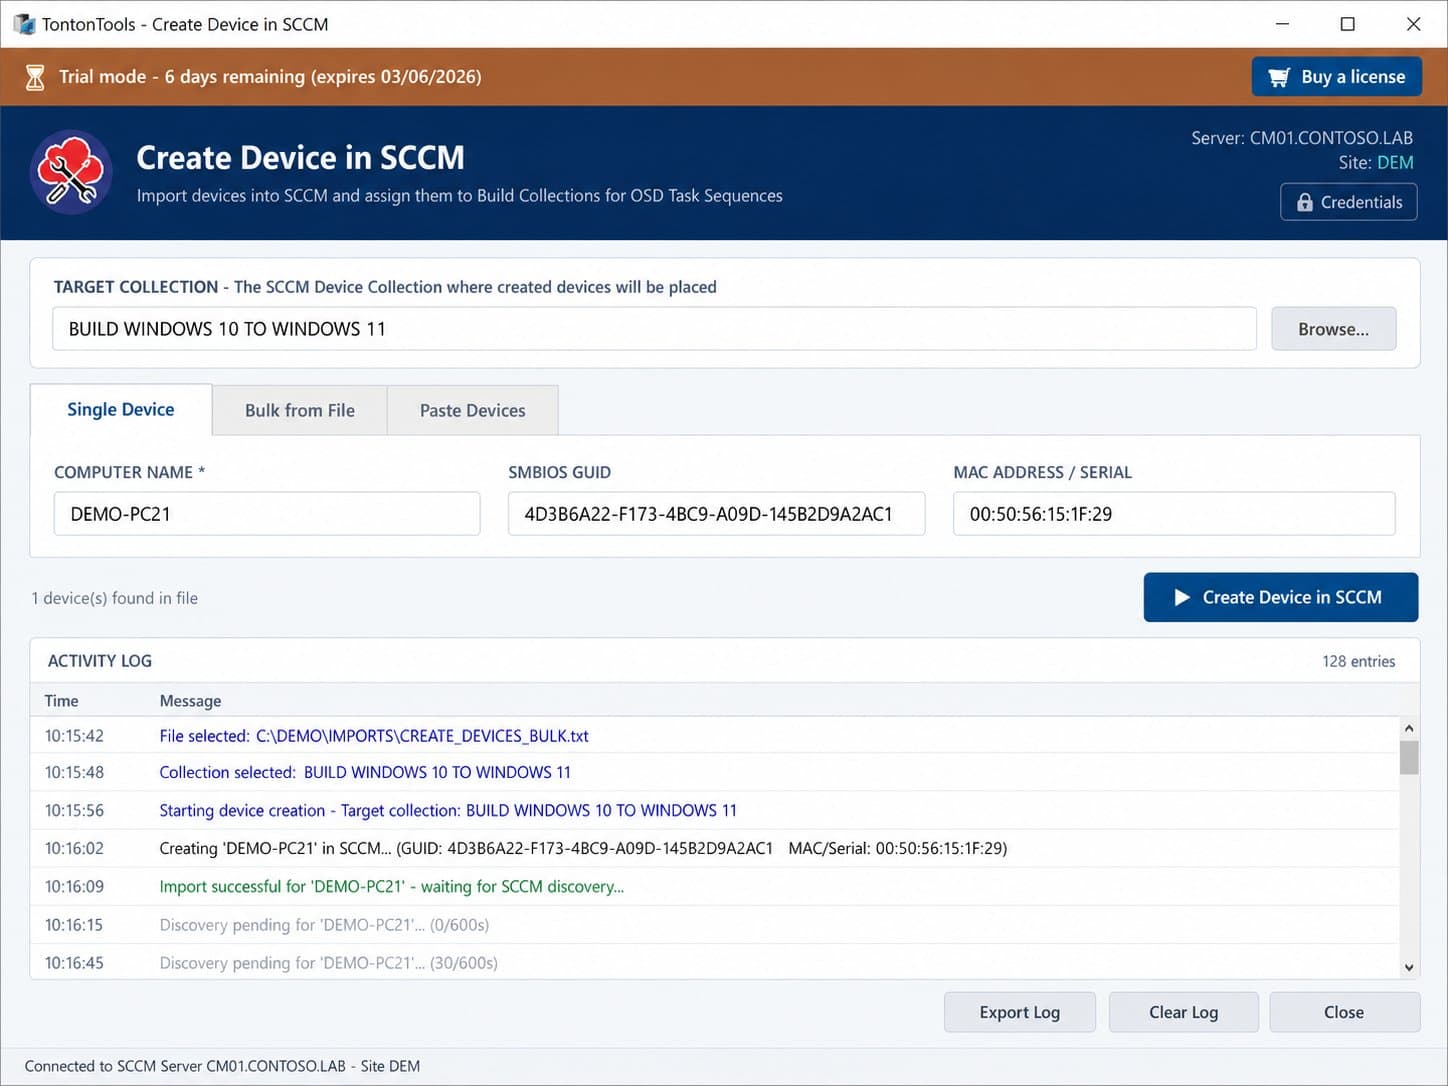Click the 10:16:09 timestamp cell
Viewport: 1448px width, 1086px height.
coord(74,886)
